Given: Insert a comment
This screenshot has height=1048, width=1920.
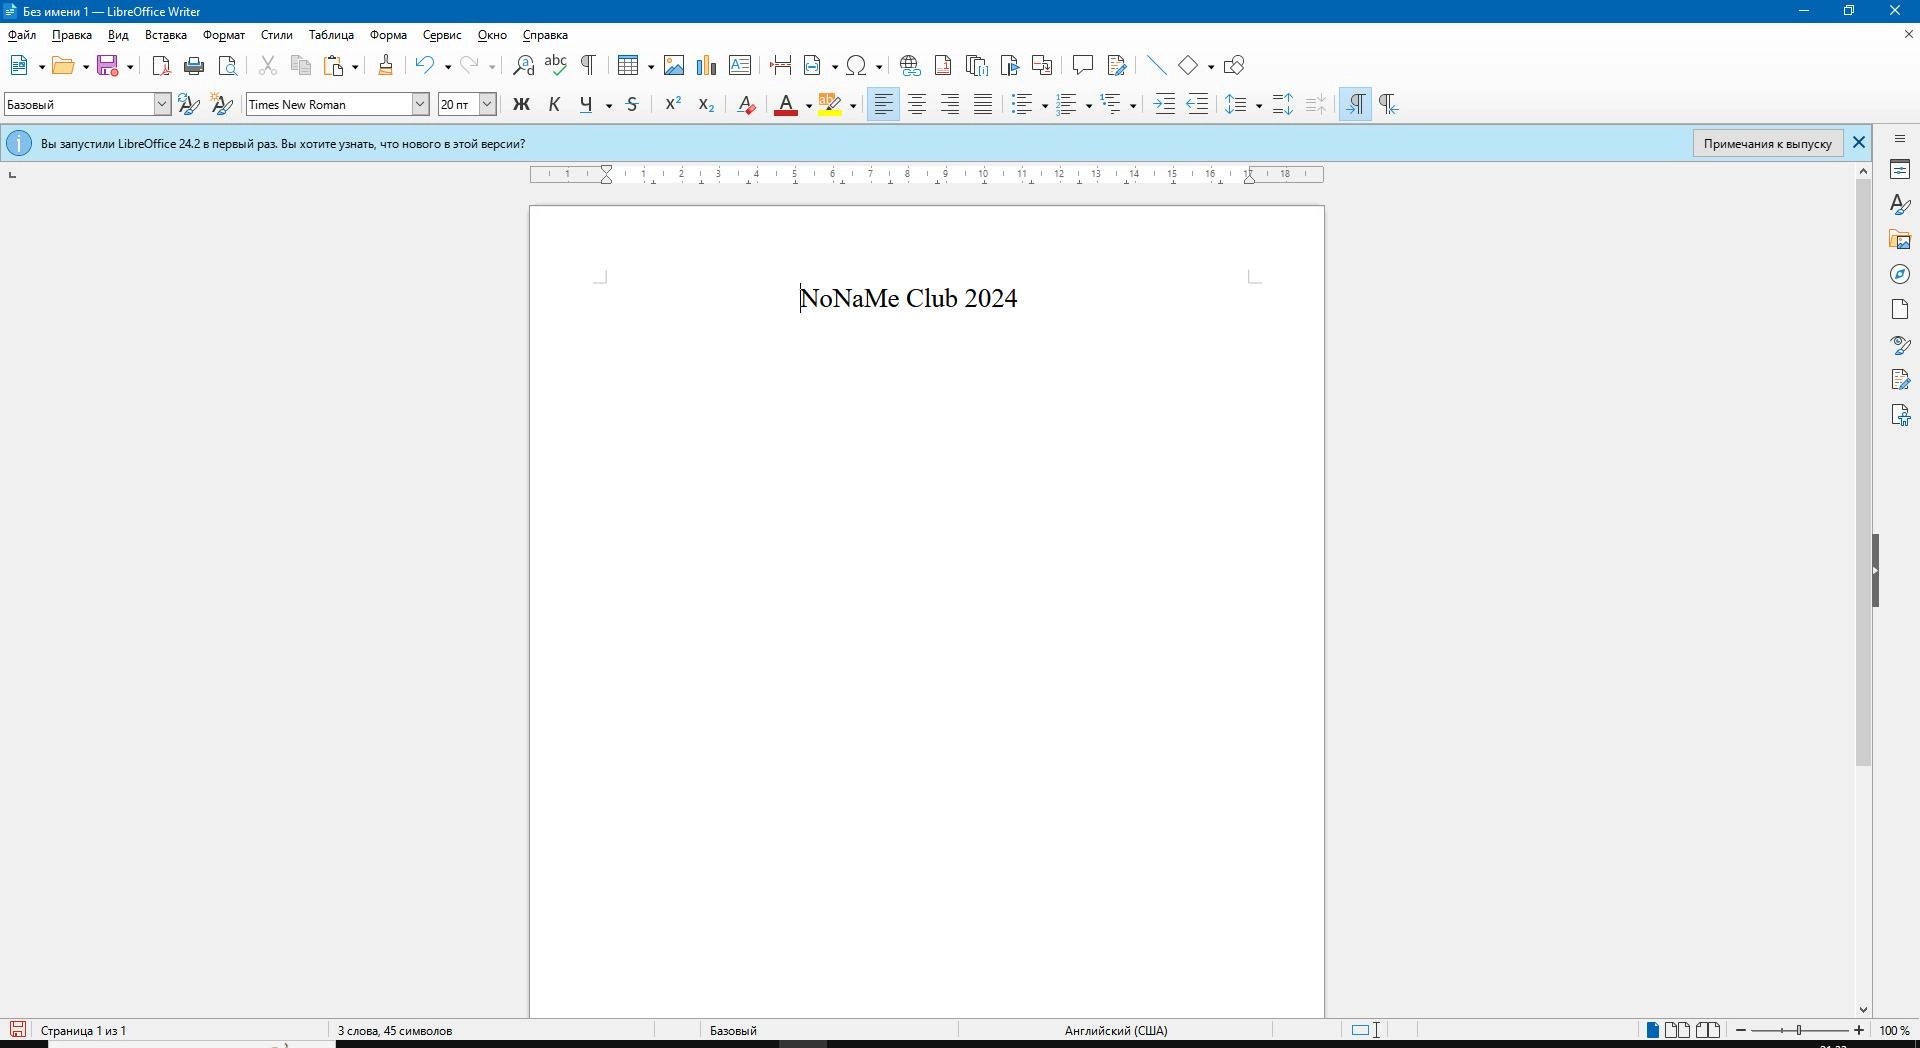Looking at the screenshot, I should [1083, 66].
